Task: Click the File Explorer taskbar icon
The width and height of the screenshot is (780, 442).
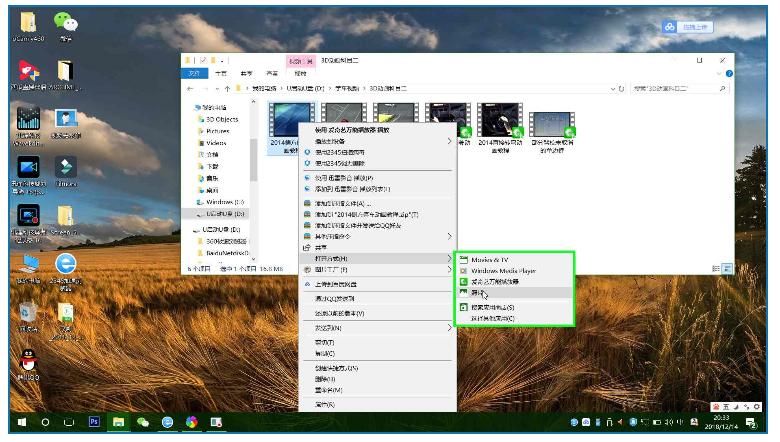Action: point(118,422)
